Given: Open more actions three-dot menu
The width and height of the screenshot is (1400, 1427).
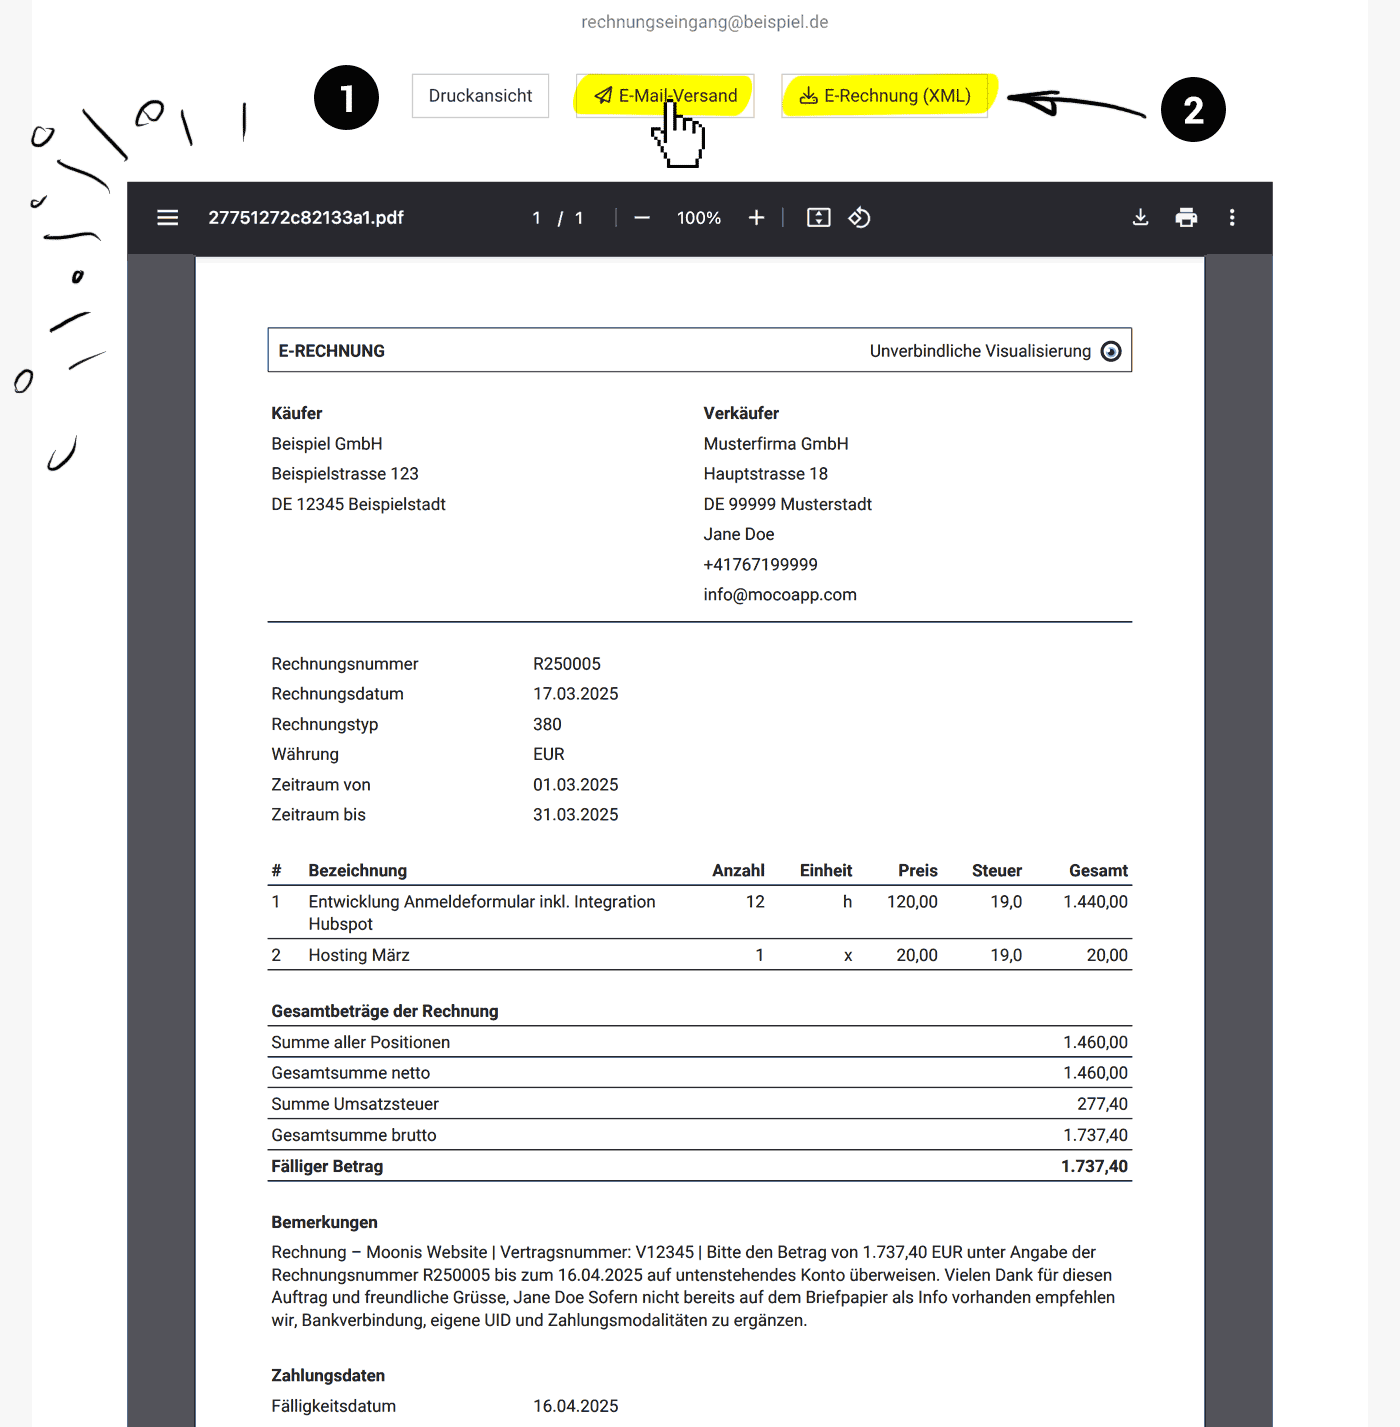Looking at the screenshot, I should pyautogui.click(x=1232, y=218).
